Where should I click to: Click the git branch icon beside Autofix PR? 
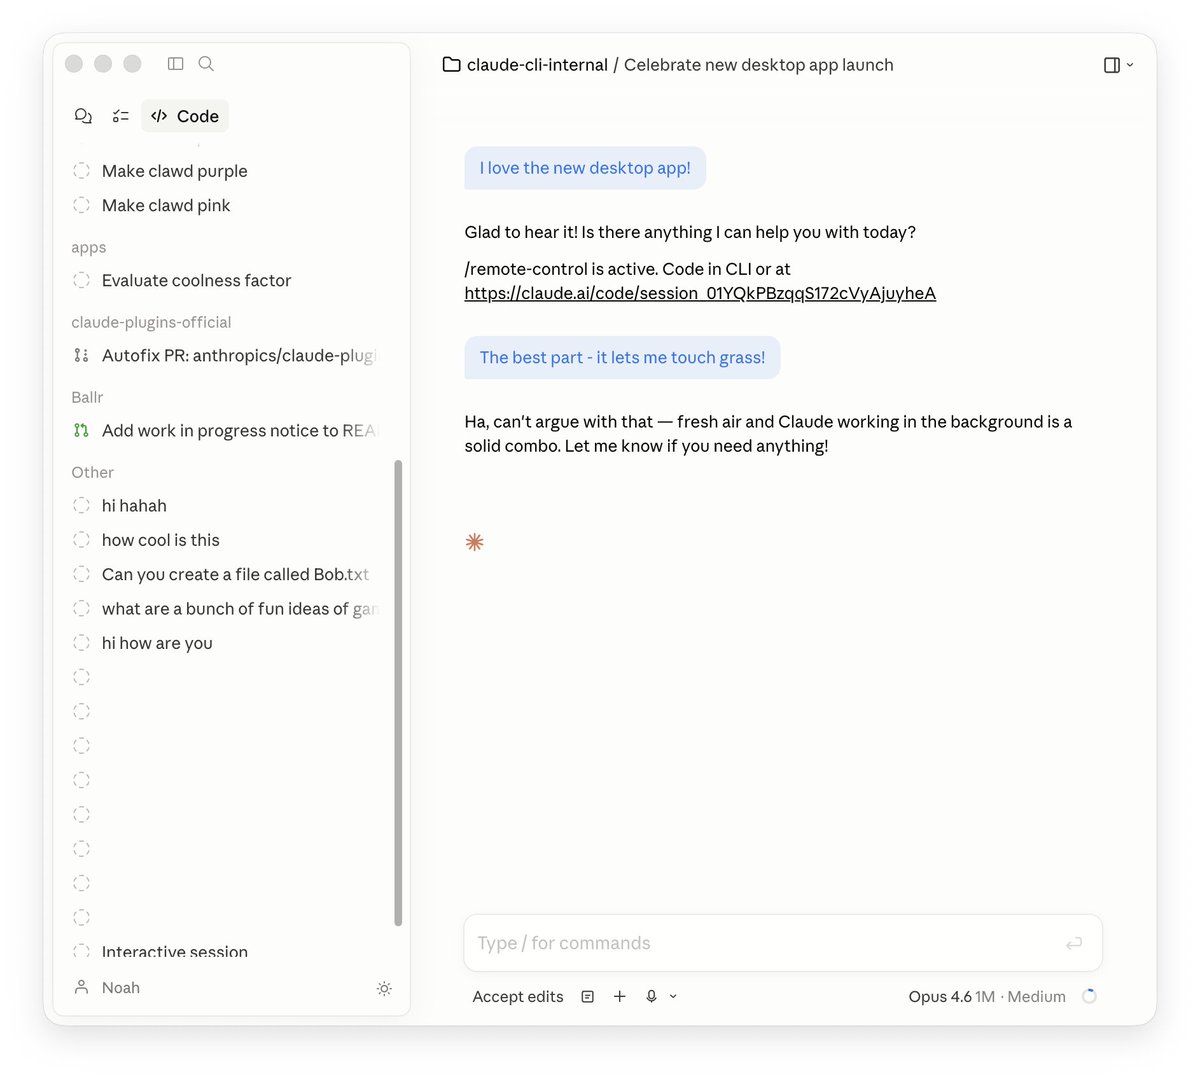82,355
